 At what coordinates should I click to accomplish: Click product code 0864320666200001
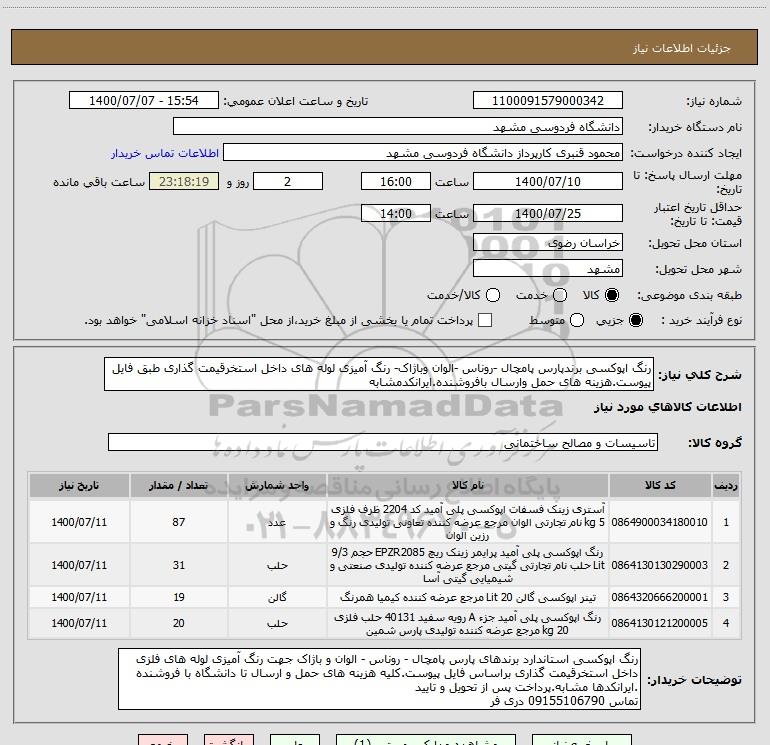click(660, 597)
